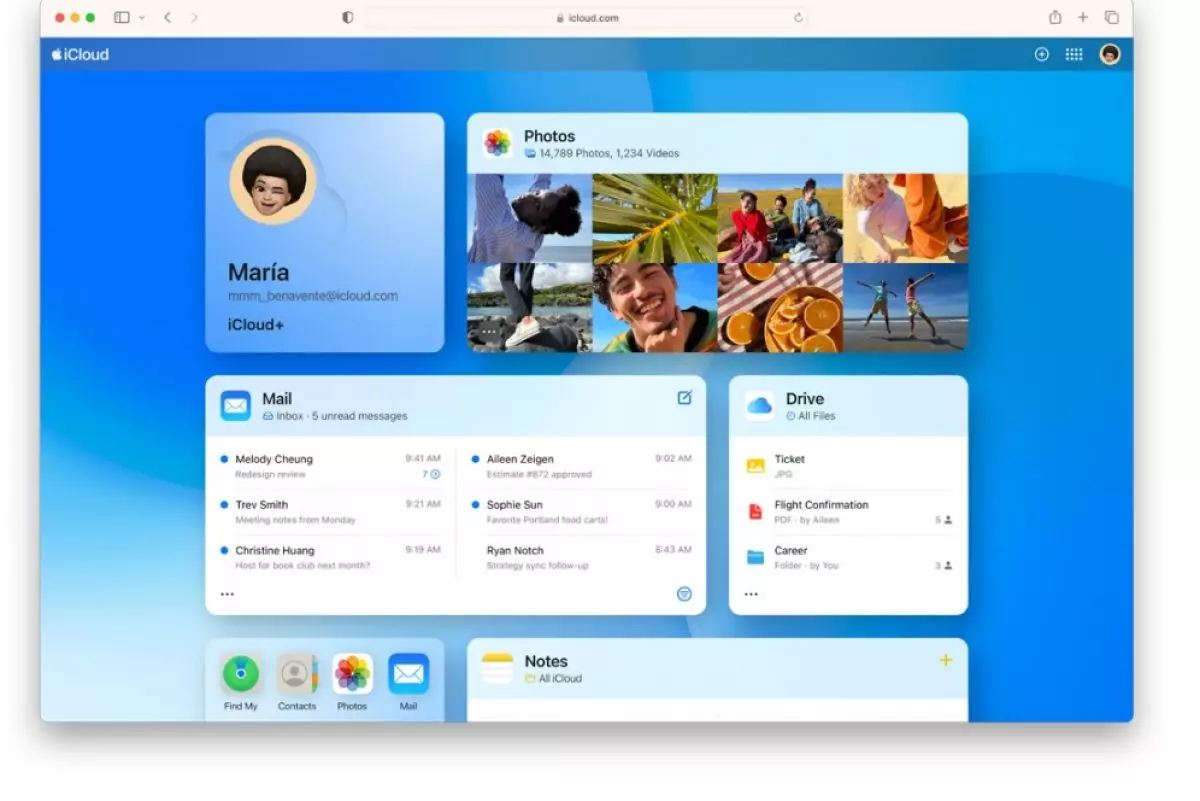This screenshot has width=1200, height=801.
Task: Open more options in Mail tile
Action: pos(227,594)
